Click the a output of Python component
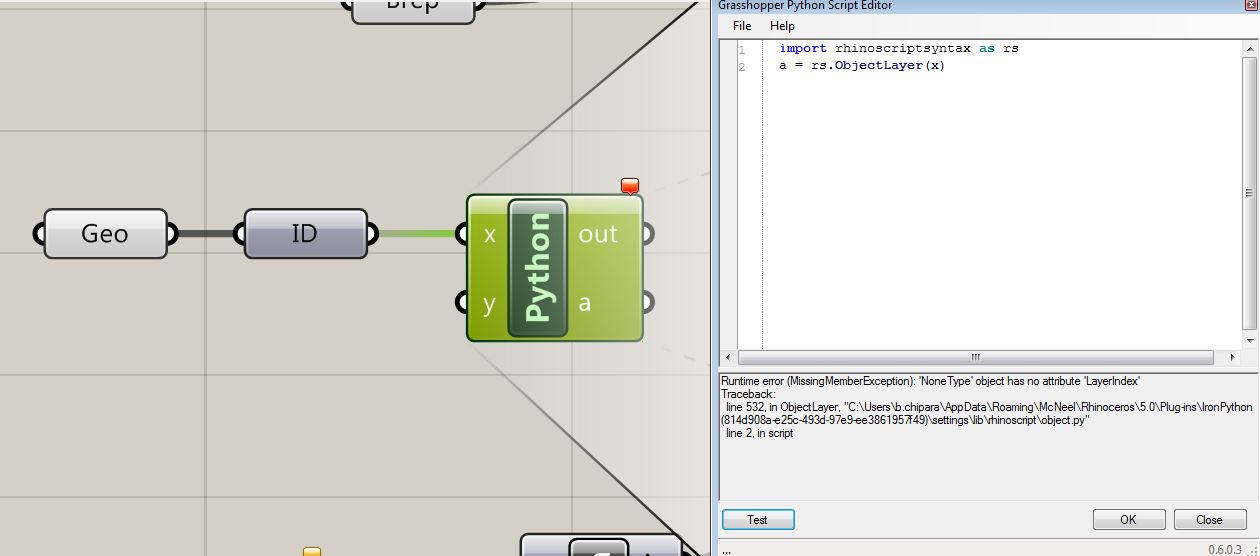 585,303
